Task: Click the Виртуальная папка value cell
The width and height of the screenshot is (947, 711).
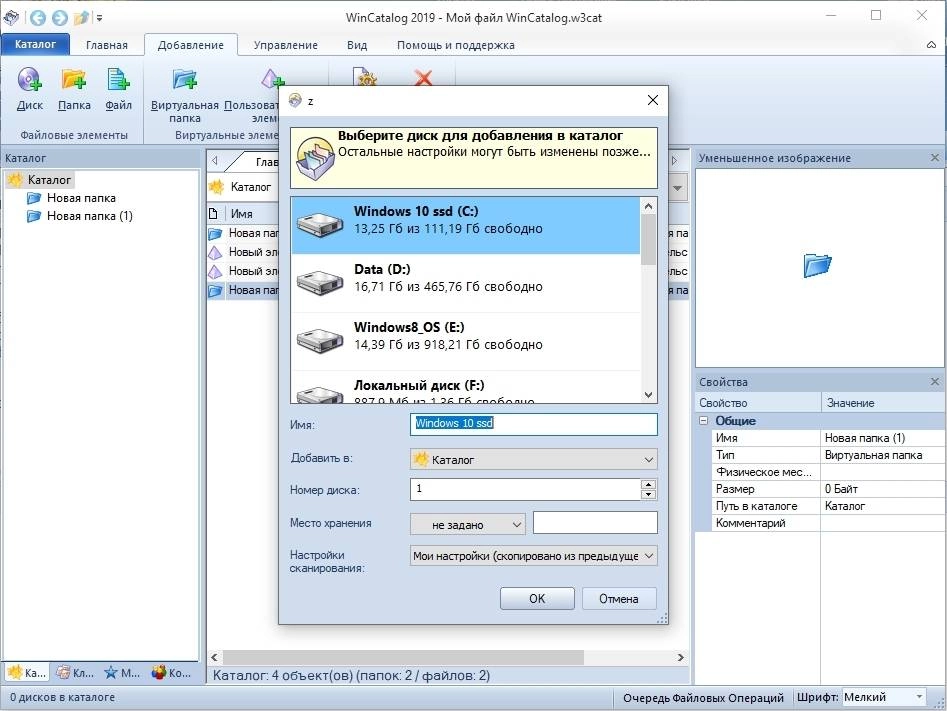Action: [x=882, y=455]
